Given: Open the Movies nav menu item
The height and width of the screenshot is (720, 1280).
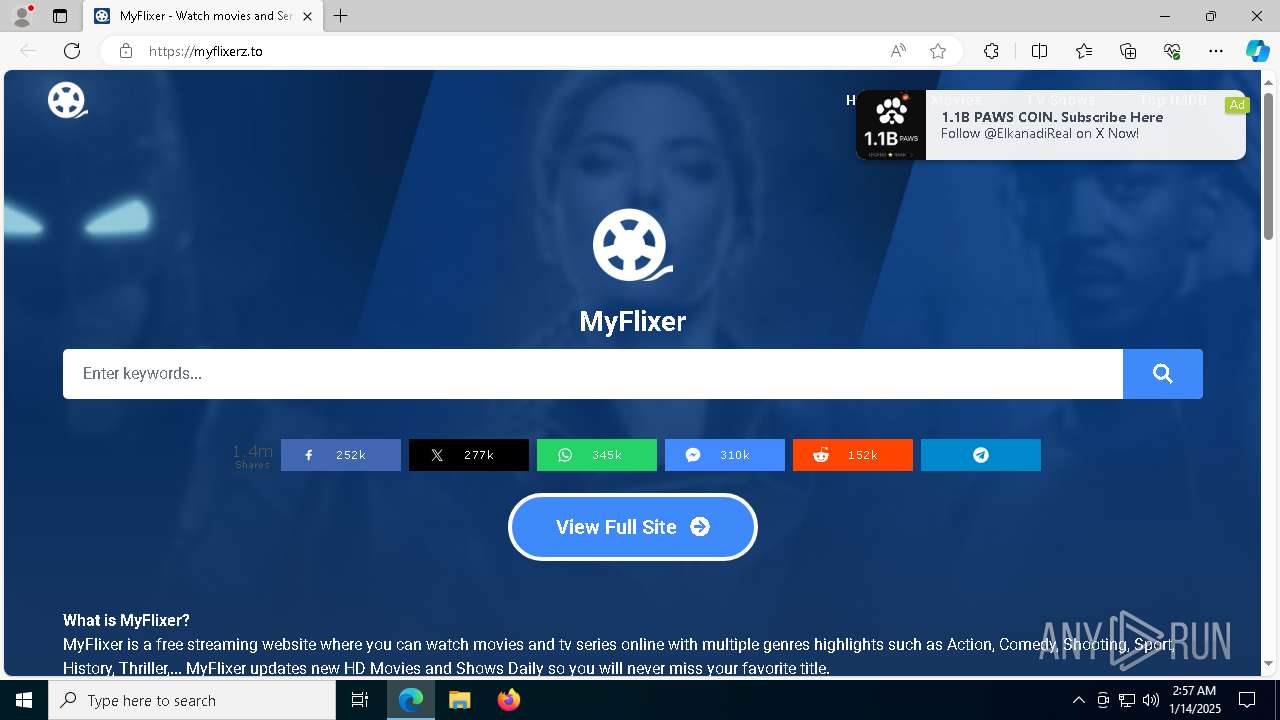Looking at the screenshot, I should click(957, 100).
